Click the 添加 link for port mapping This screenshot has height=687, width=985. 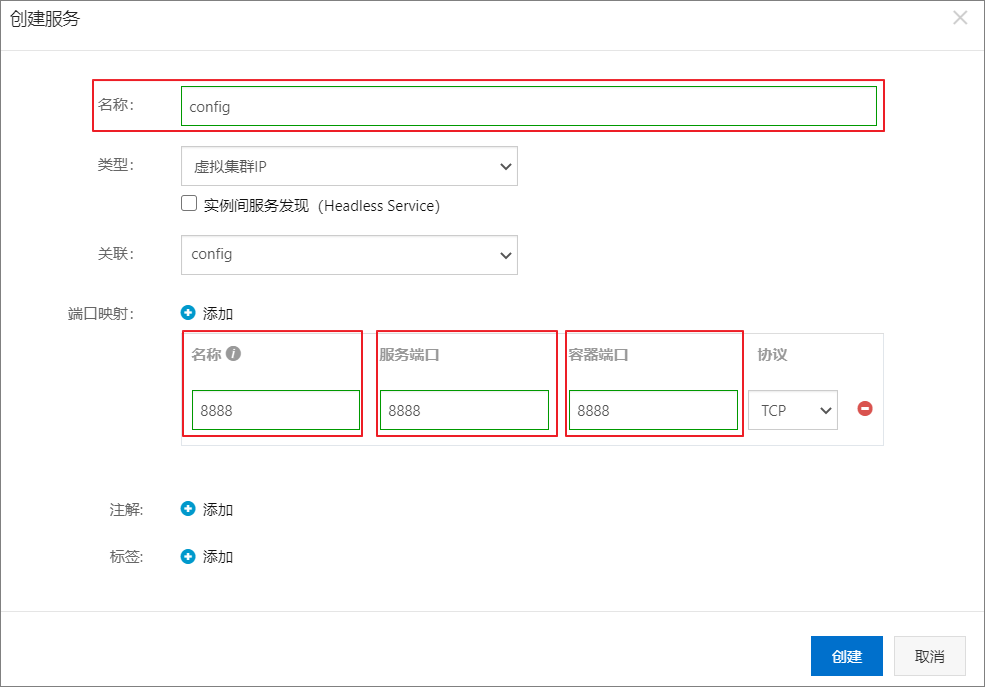(x=217, y=313)
